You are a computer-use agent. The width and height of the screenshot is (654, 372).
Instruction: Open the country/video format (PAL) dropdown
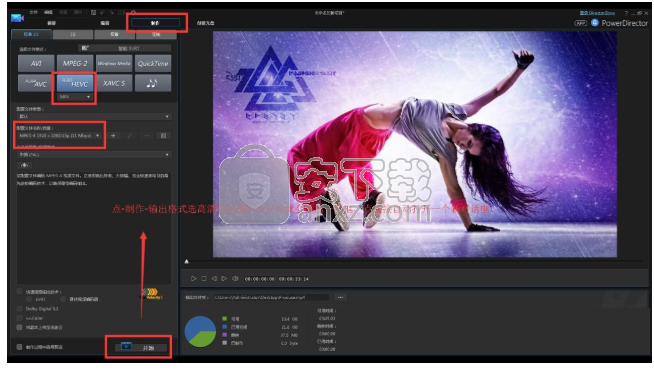pos(94,155)
